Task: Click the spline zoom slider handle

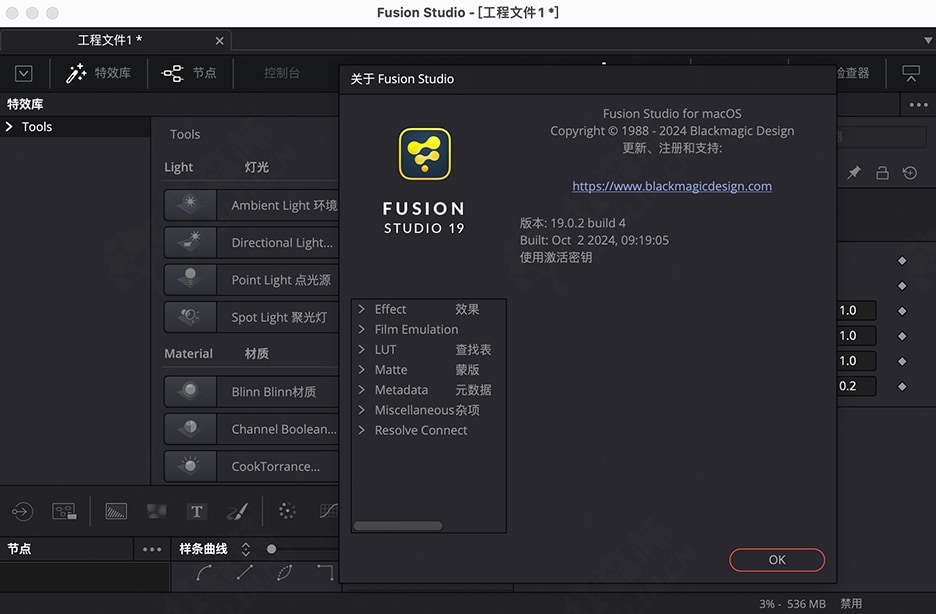Action: (x=271, y=549)
